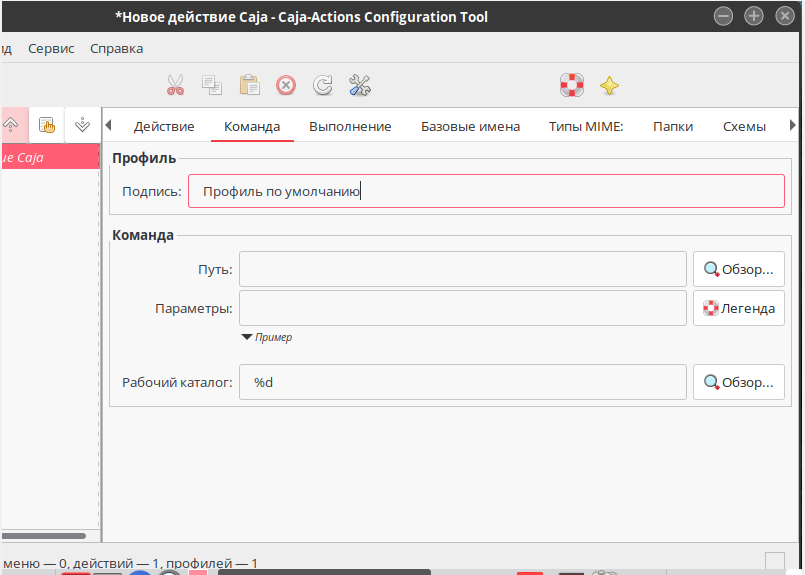The width and height of the screenshot is (805, 575).
Task: Focus the Подпись profile field
Action: coord(486,191)
